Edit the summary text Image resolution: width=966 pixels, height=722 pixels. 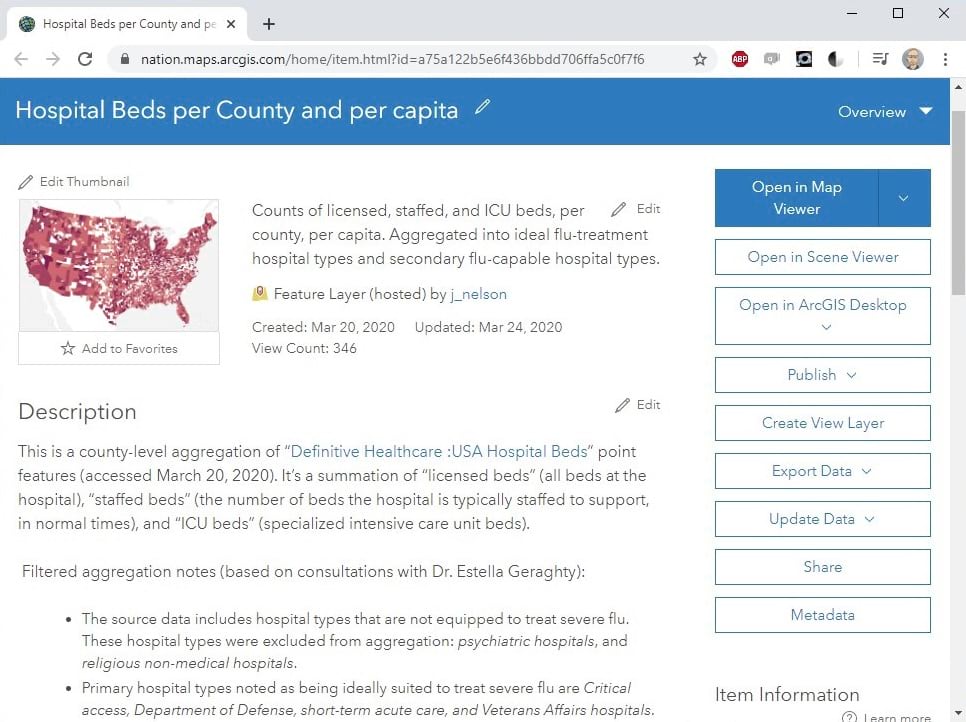[x=636, y=209]
